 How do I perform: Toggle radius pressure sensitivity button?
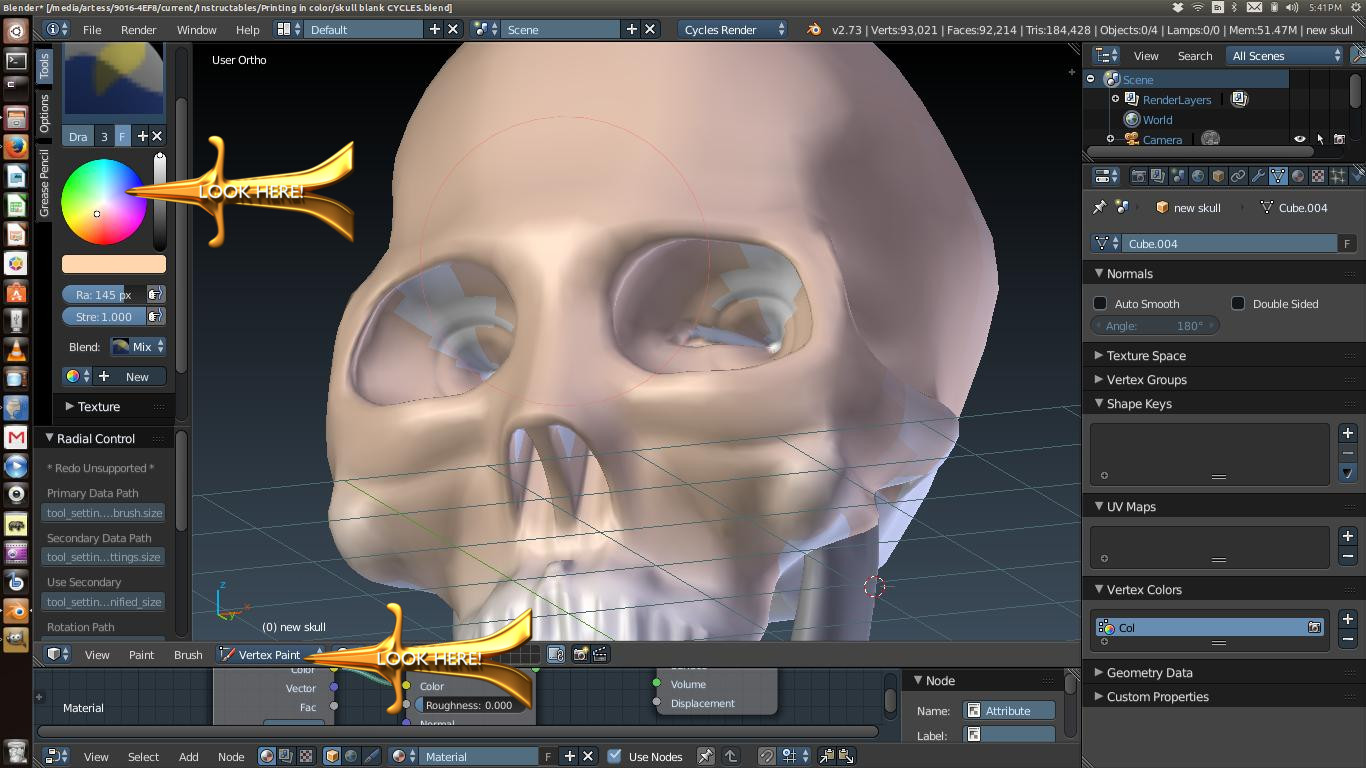click(155, 294)
